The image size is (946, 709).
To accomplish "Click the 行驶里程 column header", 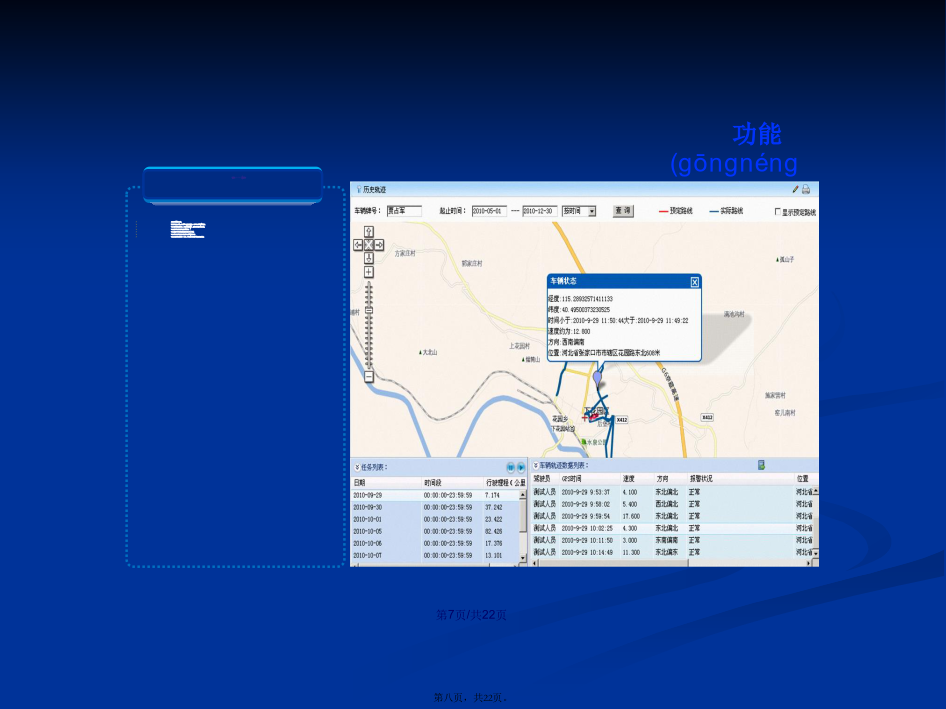I will (506, 483).
